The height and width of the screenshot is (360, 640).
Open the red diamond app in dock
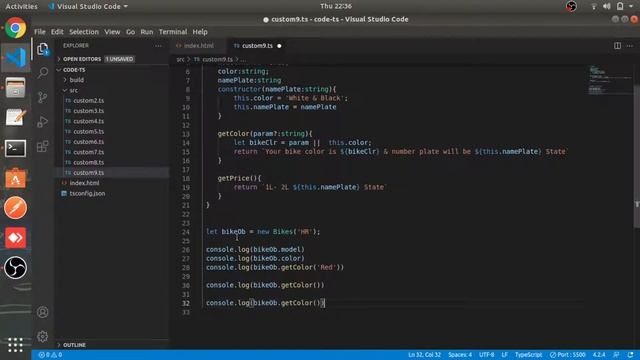(16, 238)
